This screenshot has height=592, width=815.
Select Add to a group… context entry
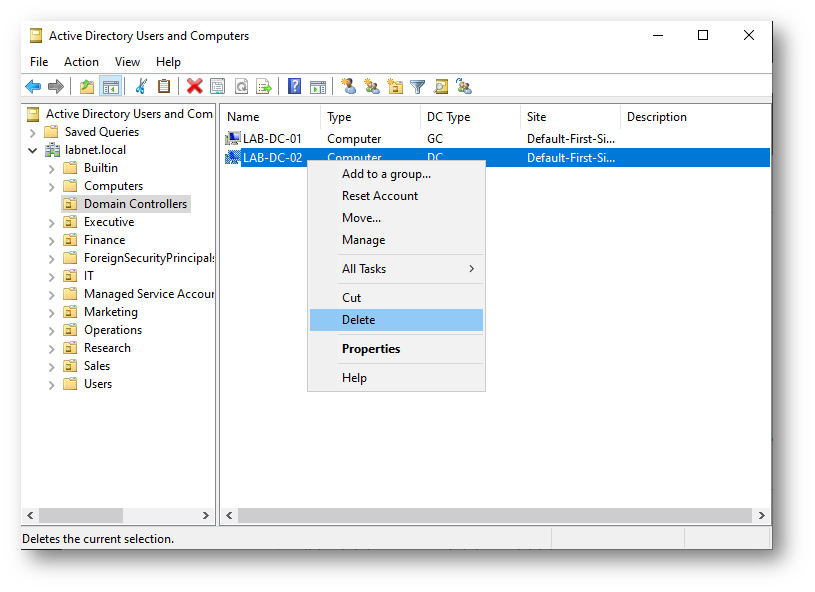point(396,174)
